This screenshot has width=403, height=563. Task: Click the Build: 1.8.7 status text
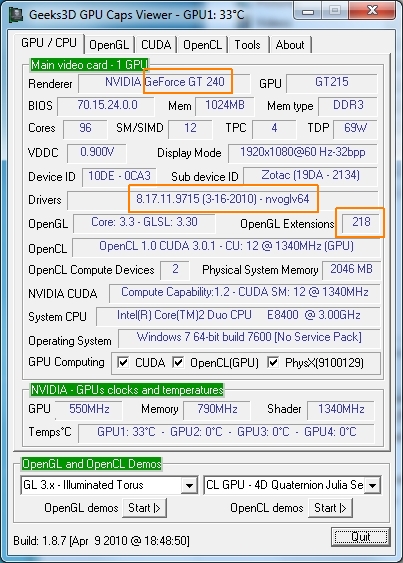point(101,540)
